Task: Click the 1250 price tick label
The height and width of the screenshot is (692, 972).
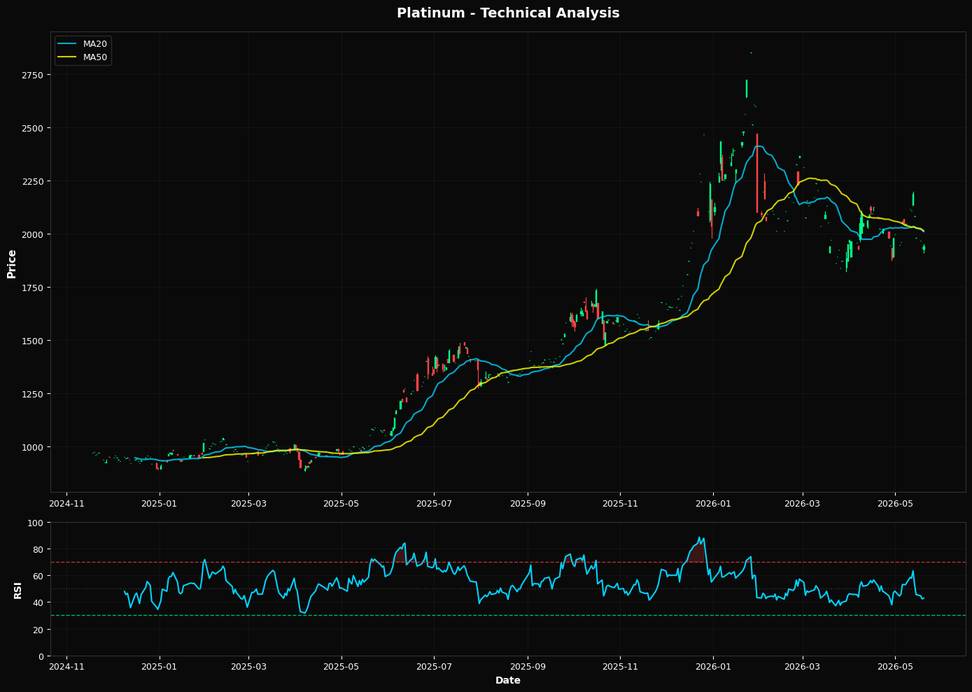Action: [x=32, y=394]
